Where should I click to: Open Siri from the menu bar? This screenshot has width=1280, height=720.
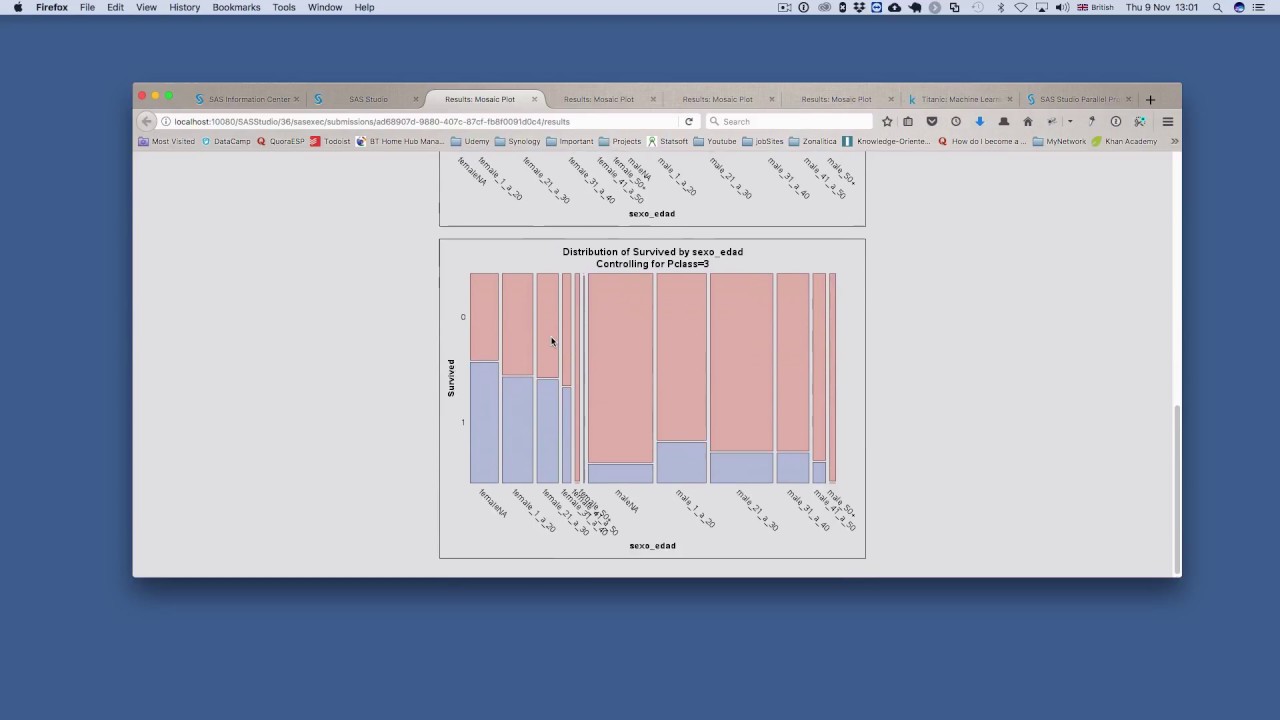1239,7
